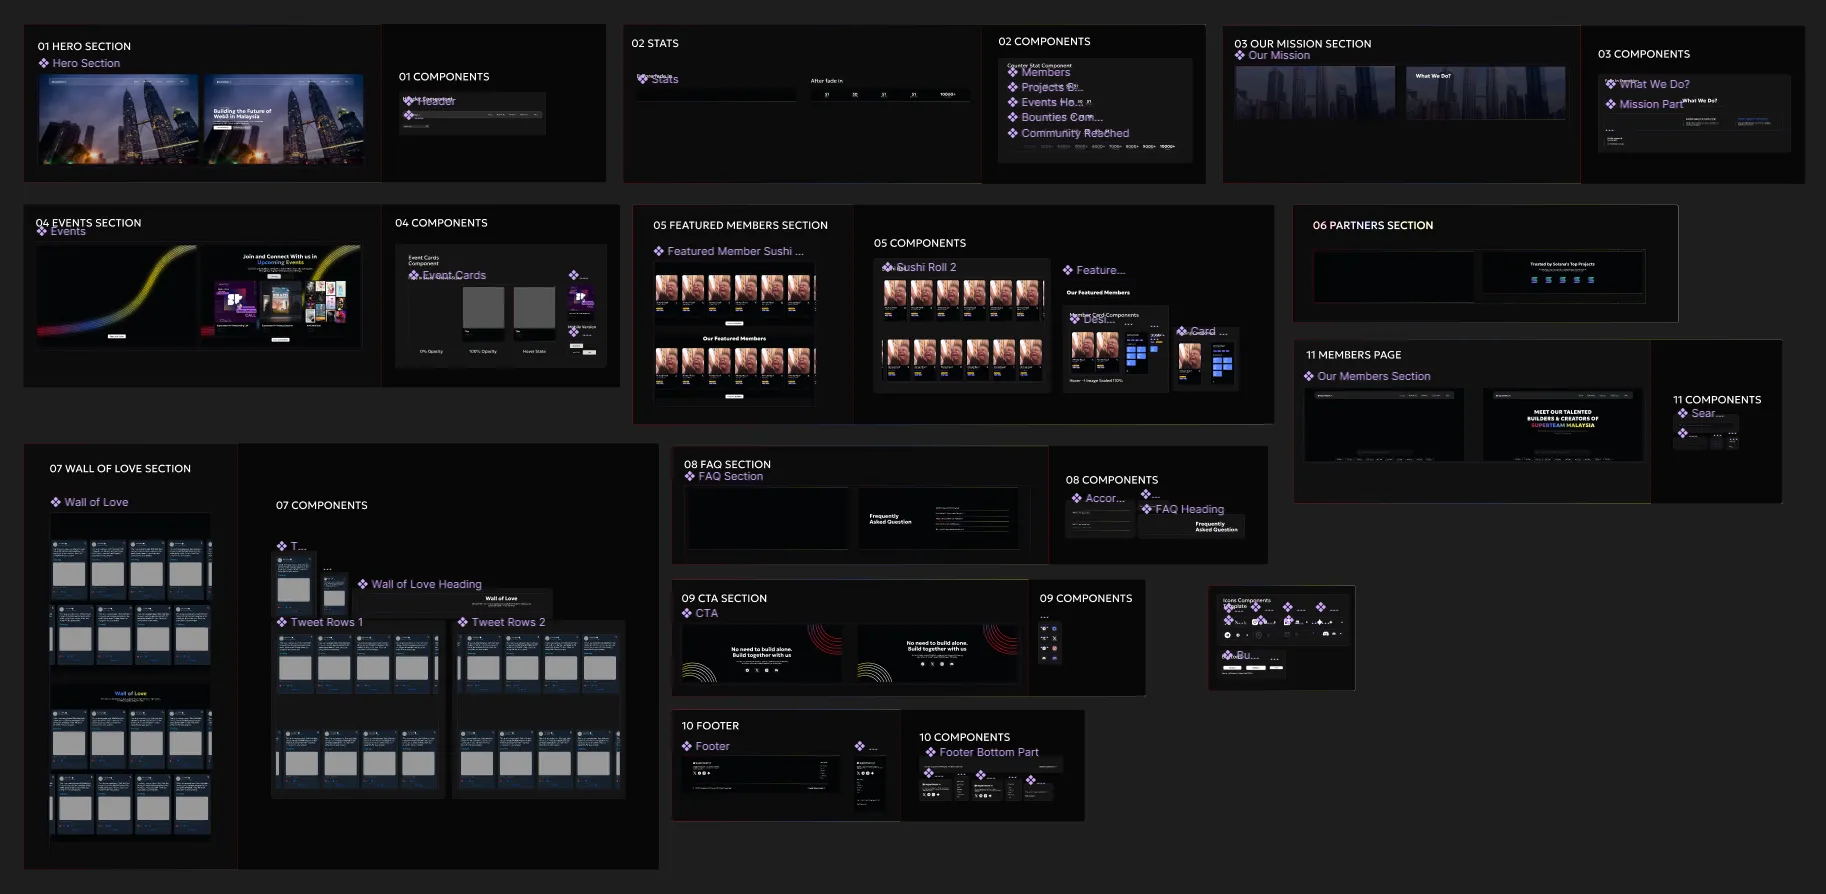Click the component icon next to Sushi Roll 2

pyautogui.click(x=888, y=267)
